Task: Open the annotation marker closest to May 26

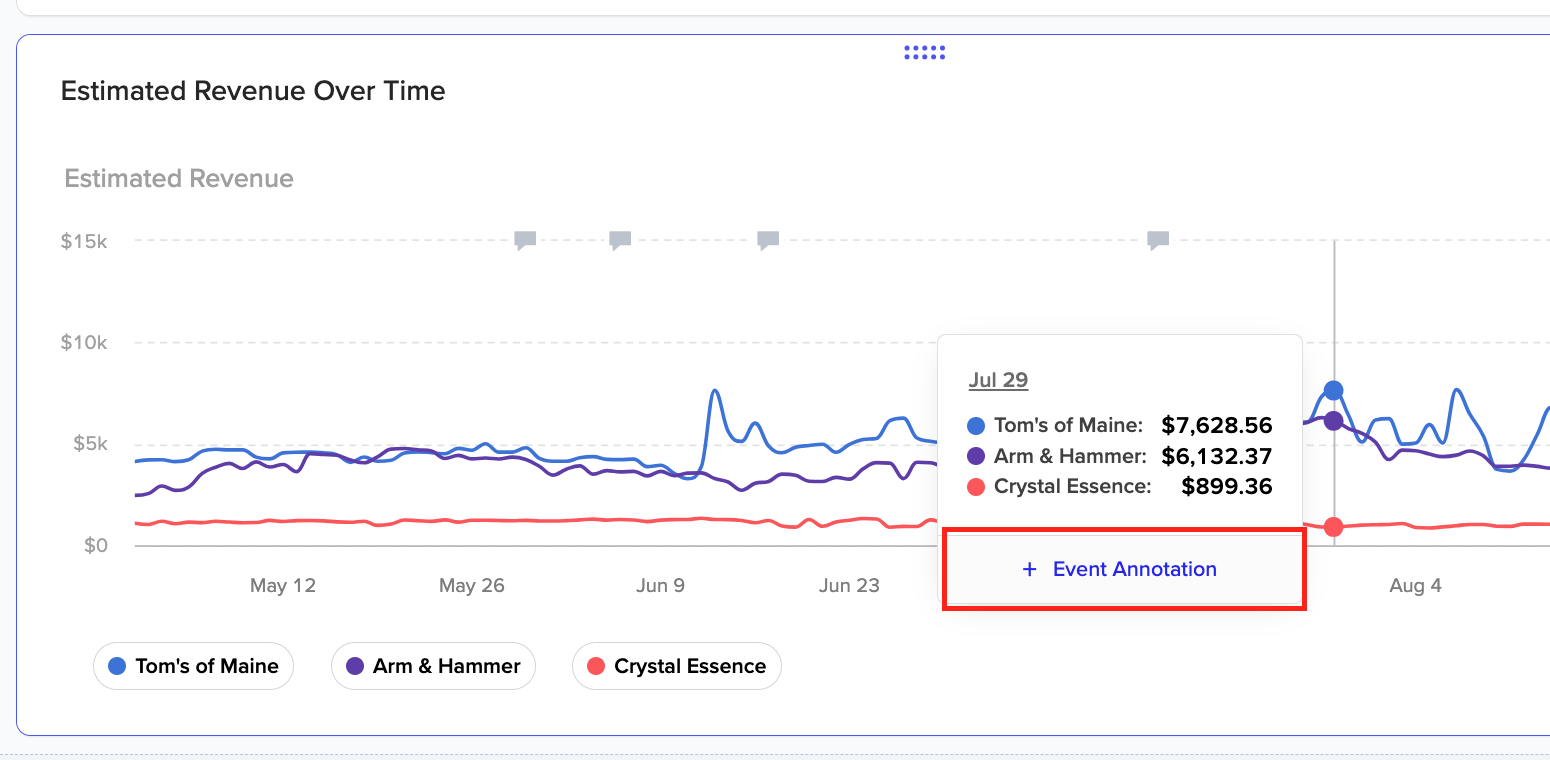Action: pos(525,240)
